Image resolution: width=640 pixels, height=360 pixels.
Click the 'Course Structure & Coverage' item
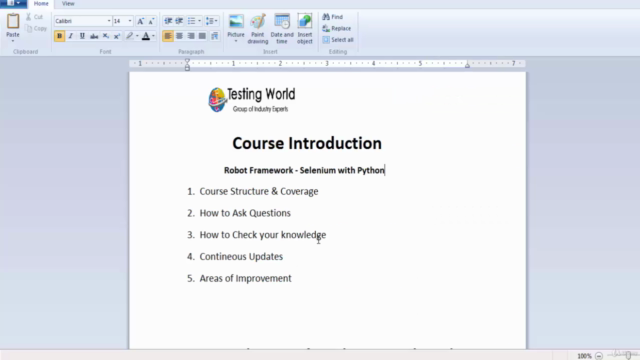pyautogui.click(x=259, y=191)
